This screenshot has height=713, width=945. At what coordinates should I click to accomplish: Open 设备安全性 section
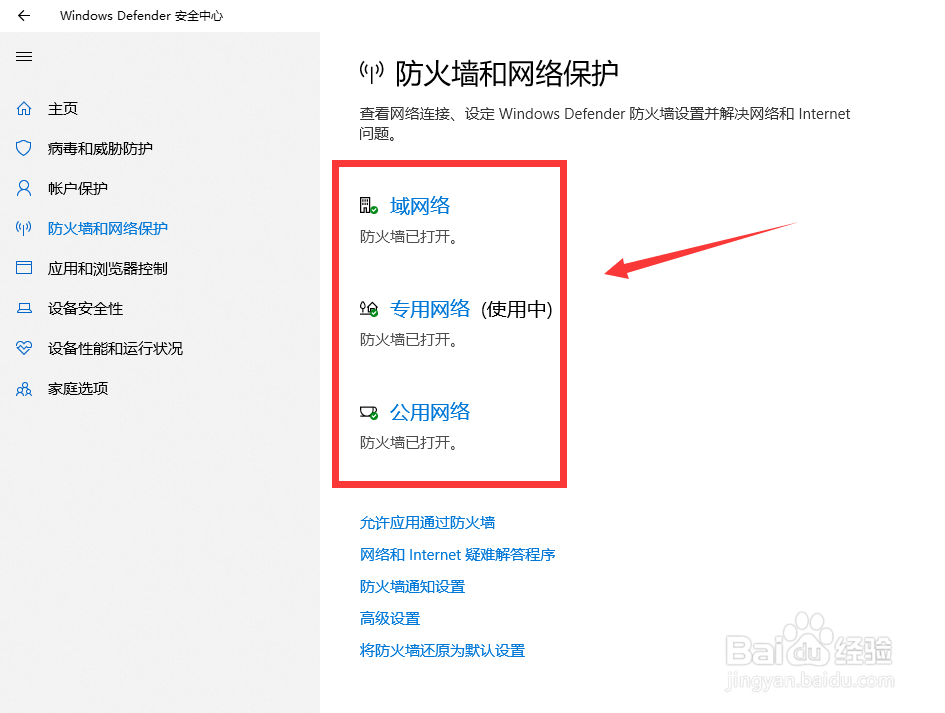point(86,309)
